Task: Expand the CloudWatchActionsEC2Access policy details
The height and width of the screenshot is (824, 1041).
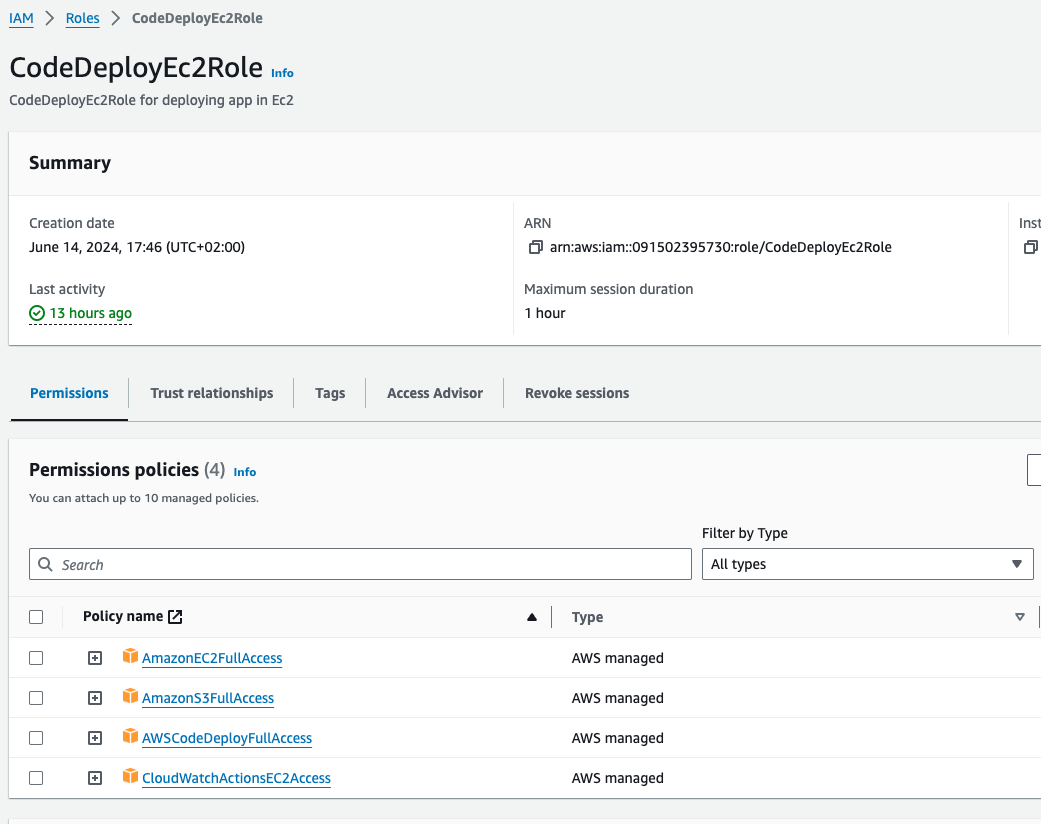Action: pos(95,778)
